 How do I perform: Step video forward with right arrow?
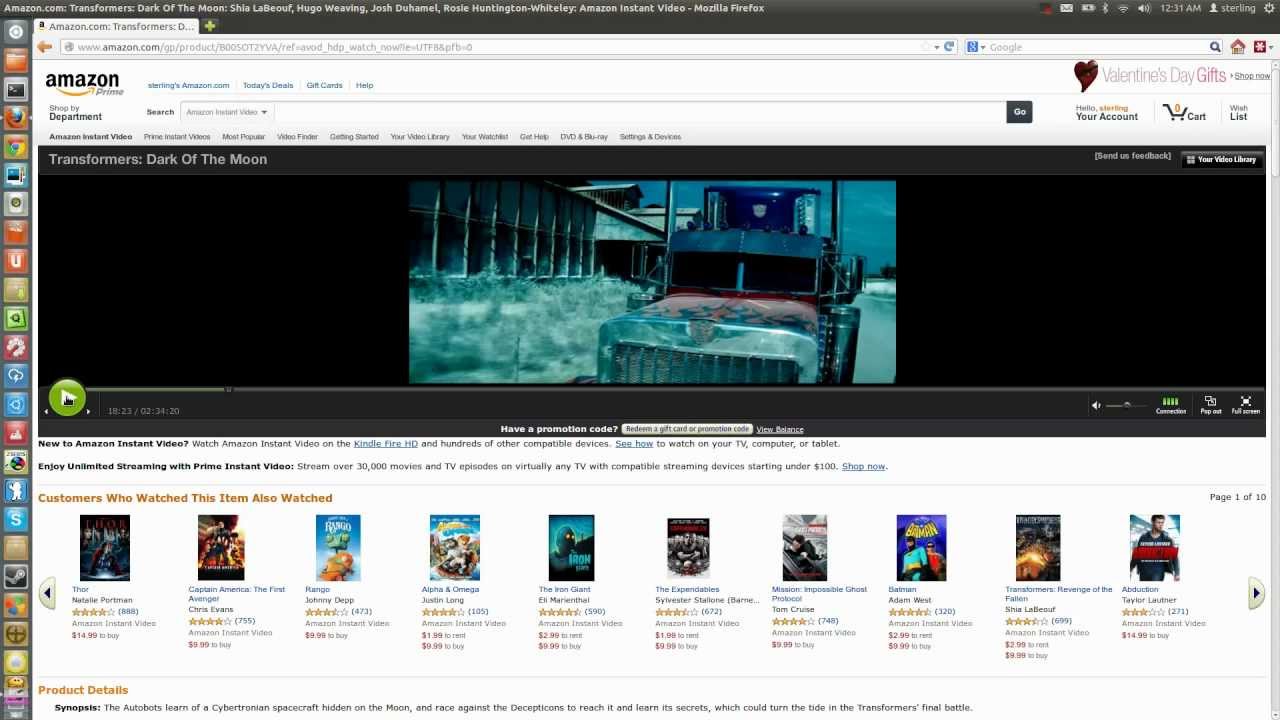click(x=88, y=411)
